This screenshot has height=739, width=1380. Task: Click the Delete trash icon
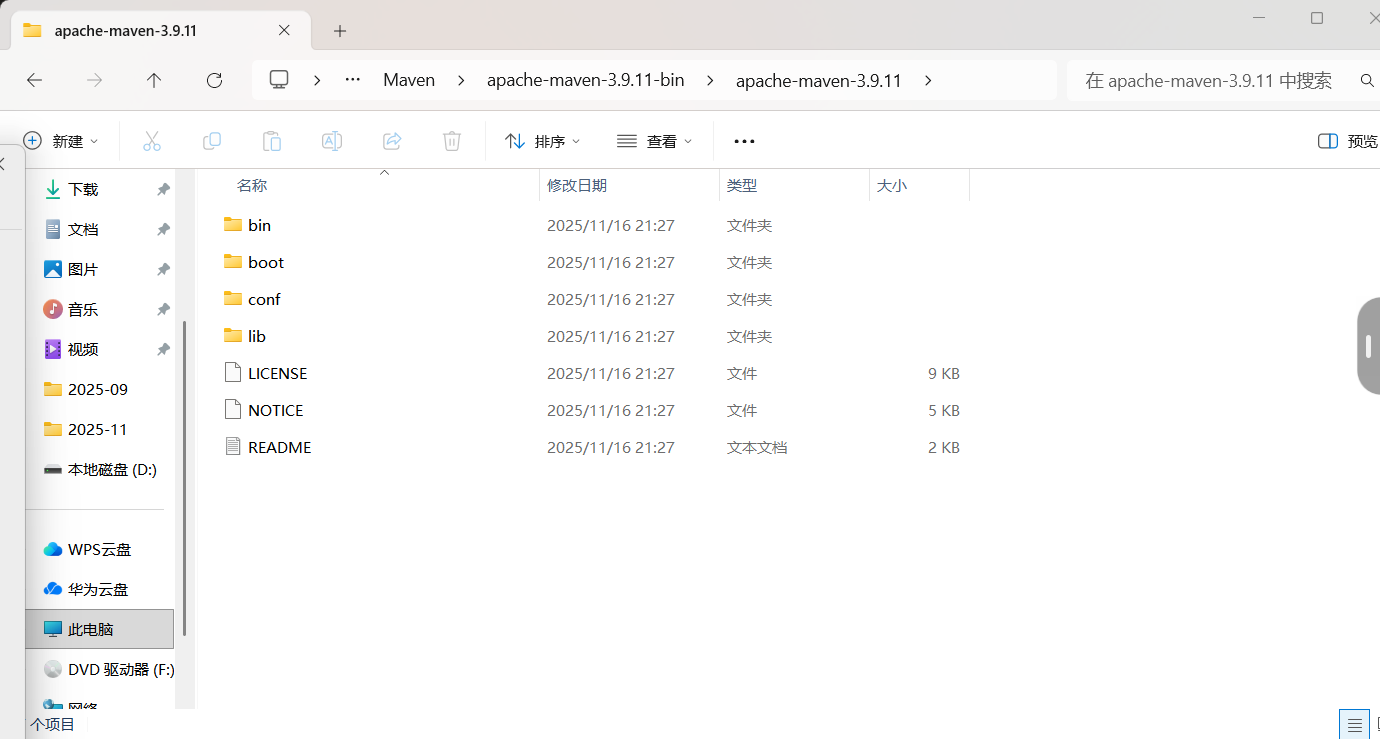[x=451, y=140]
